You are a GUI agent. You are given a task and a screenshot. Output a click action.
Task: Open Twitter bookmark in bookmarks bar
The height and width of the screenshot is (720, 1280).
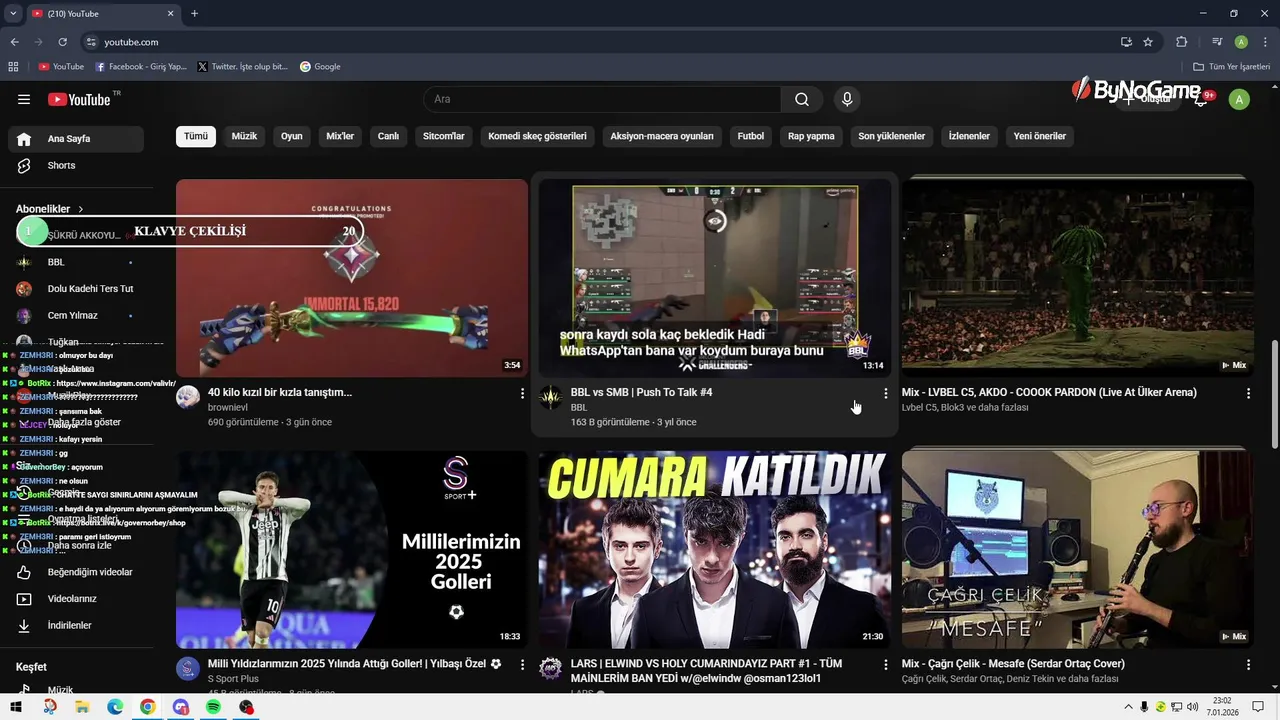point(243,67)
